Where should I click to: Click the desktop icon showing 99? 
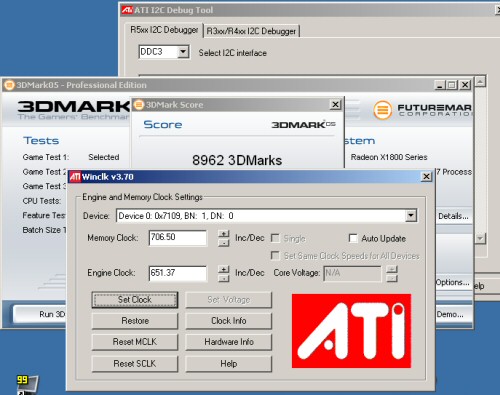[x=27, y=384]
